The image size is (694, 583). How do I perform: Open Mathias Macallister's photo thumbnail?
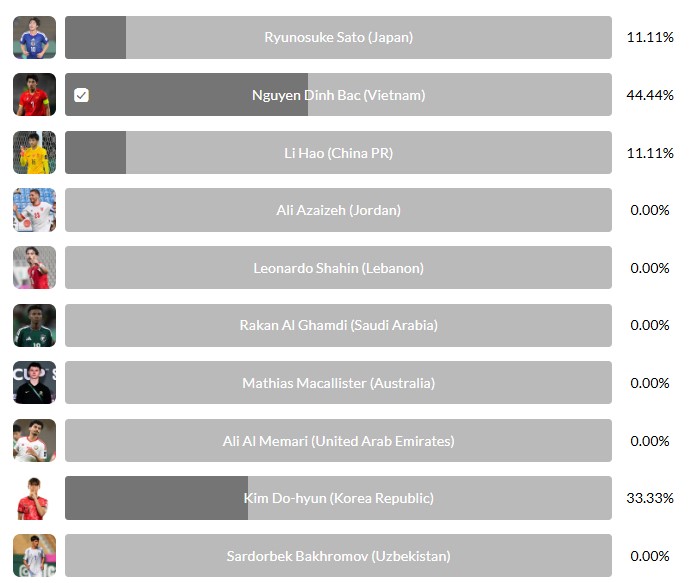pos(34,383)
